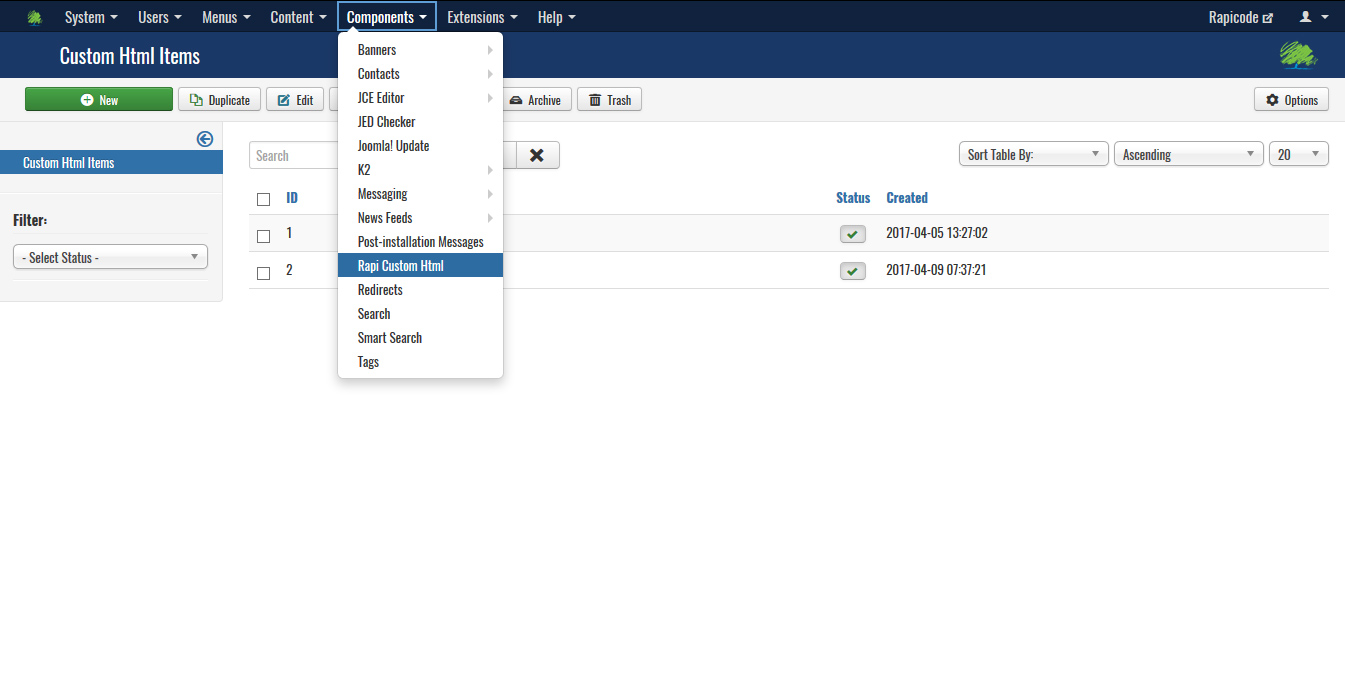1345x699 pixels.
Task: Open the Rapicode site link
Action: pyautogui.click(x=1241, y=17)
